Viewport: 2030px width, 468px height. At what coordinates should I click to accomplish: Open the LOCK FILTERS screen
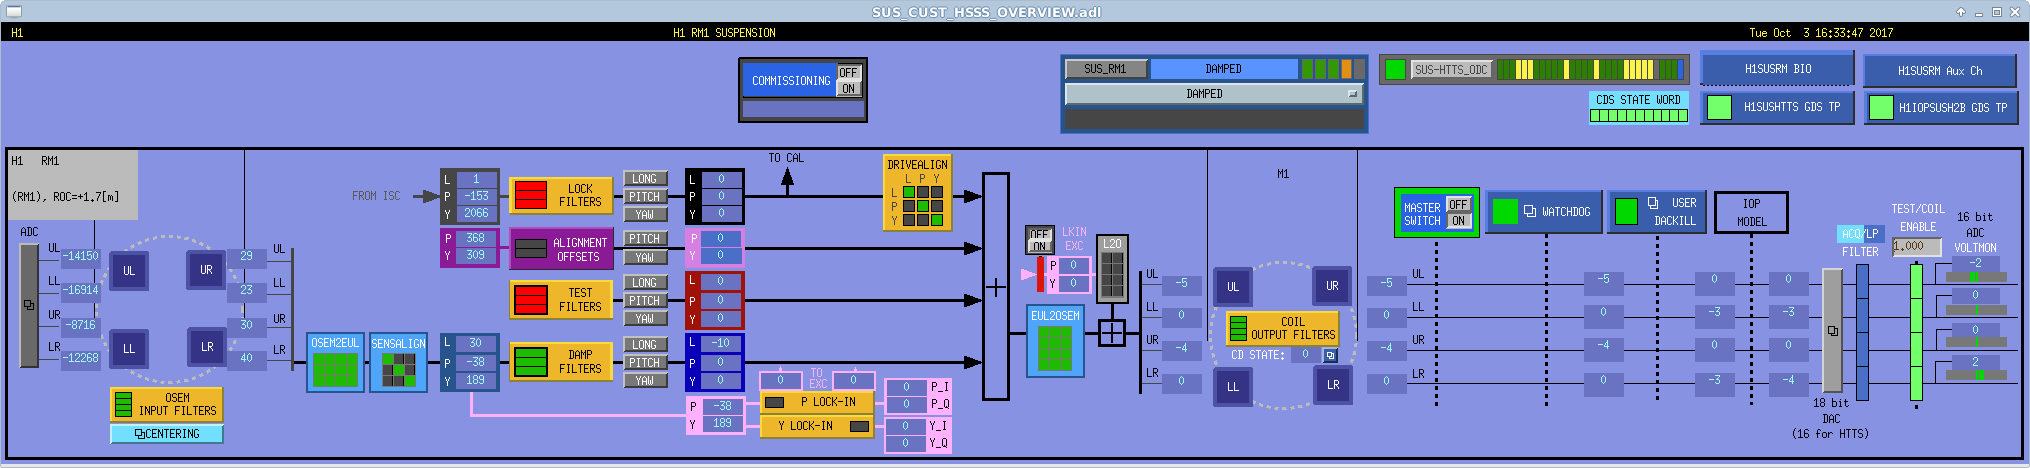pos(560,195)
